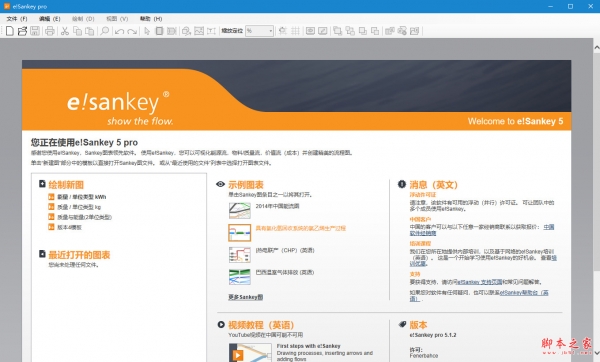Open the 2014 China energy flow sample thumbnail
This screenshot has width=600, height=362.
(240, 210)
